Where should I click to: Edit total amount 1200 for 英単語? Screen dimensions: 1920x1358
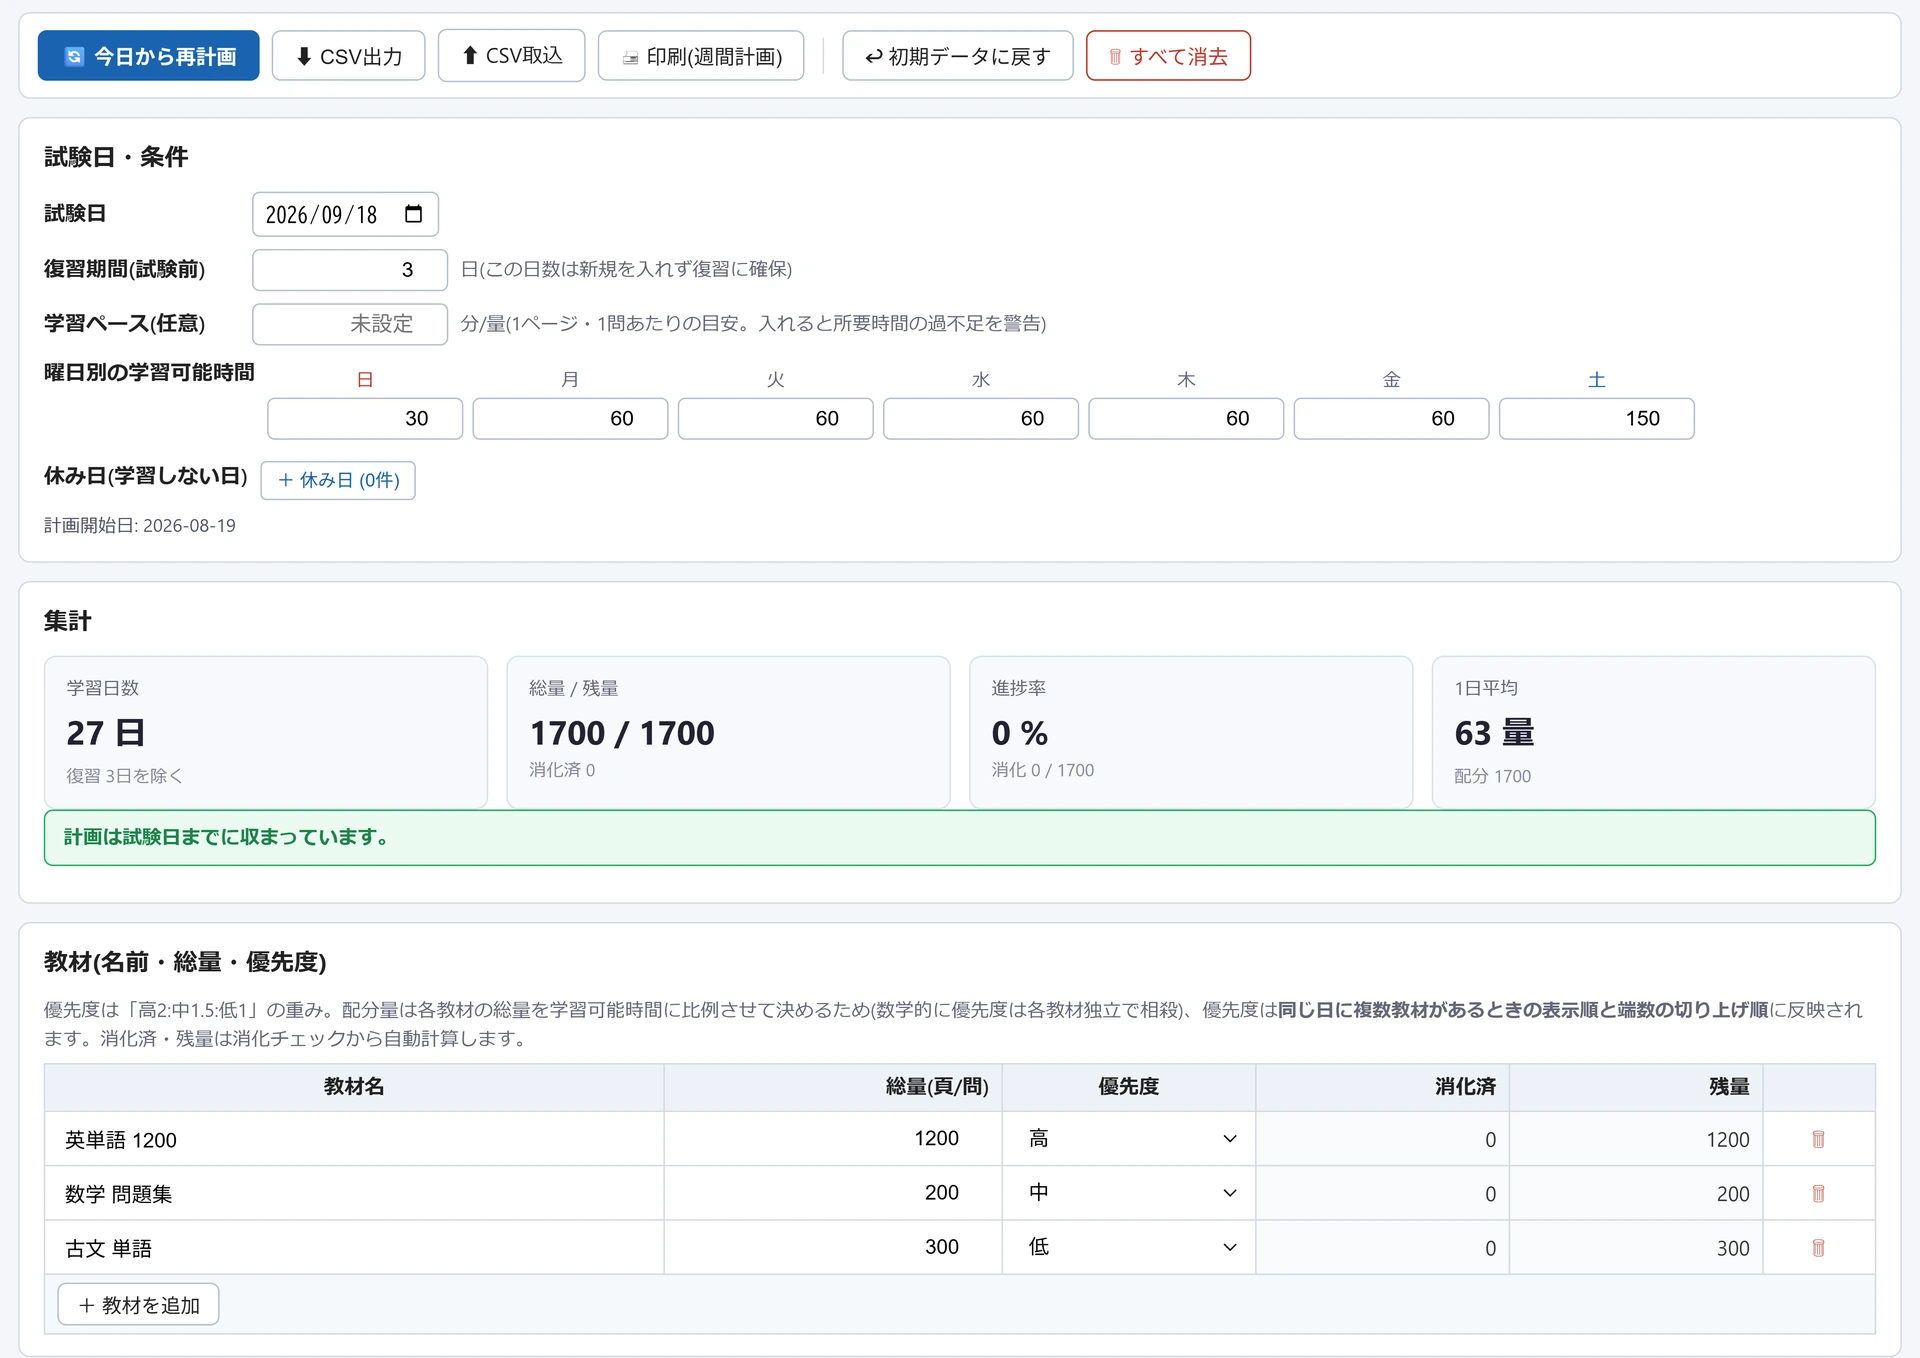coord(833,1139)
